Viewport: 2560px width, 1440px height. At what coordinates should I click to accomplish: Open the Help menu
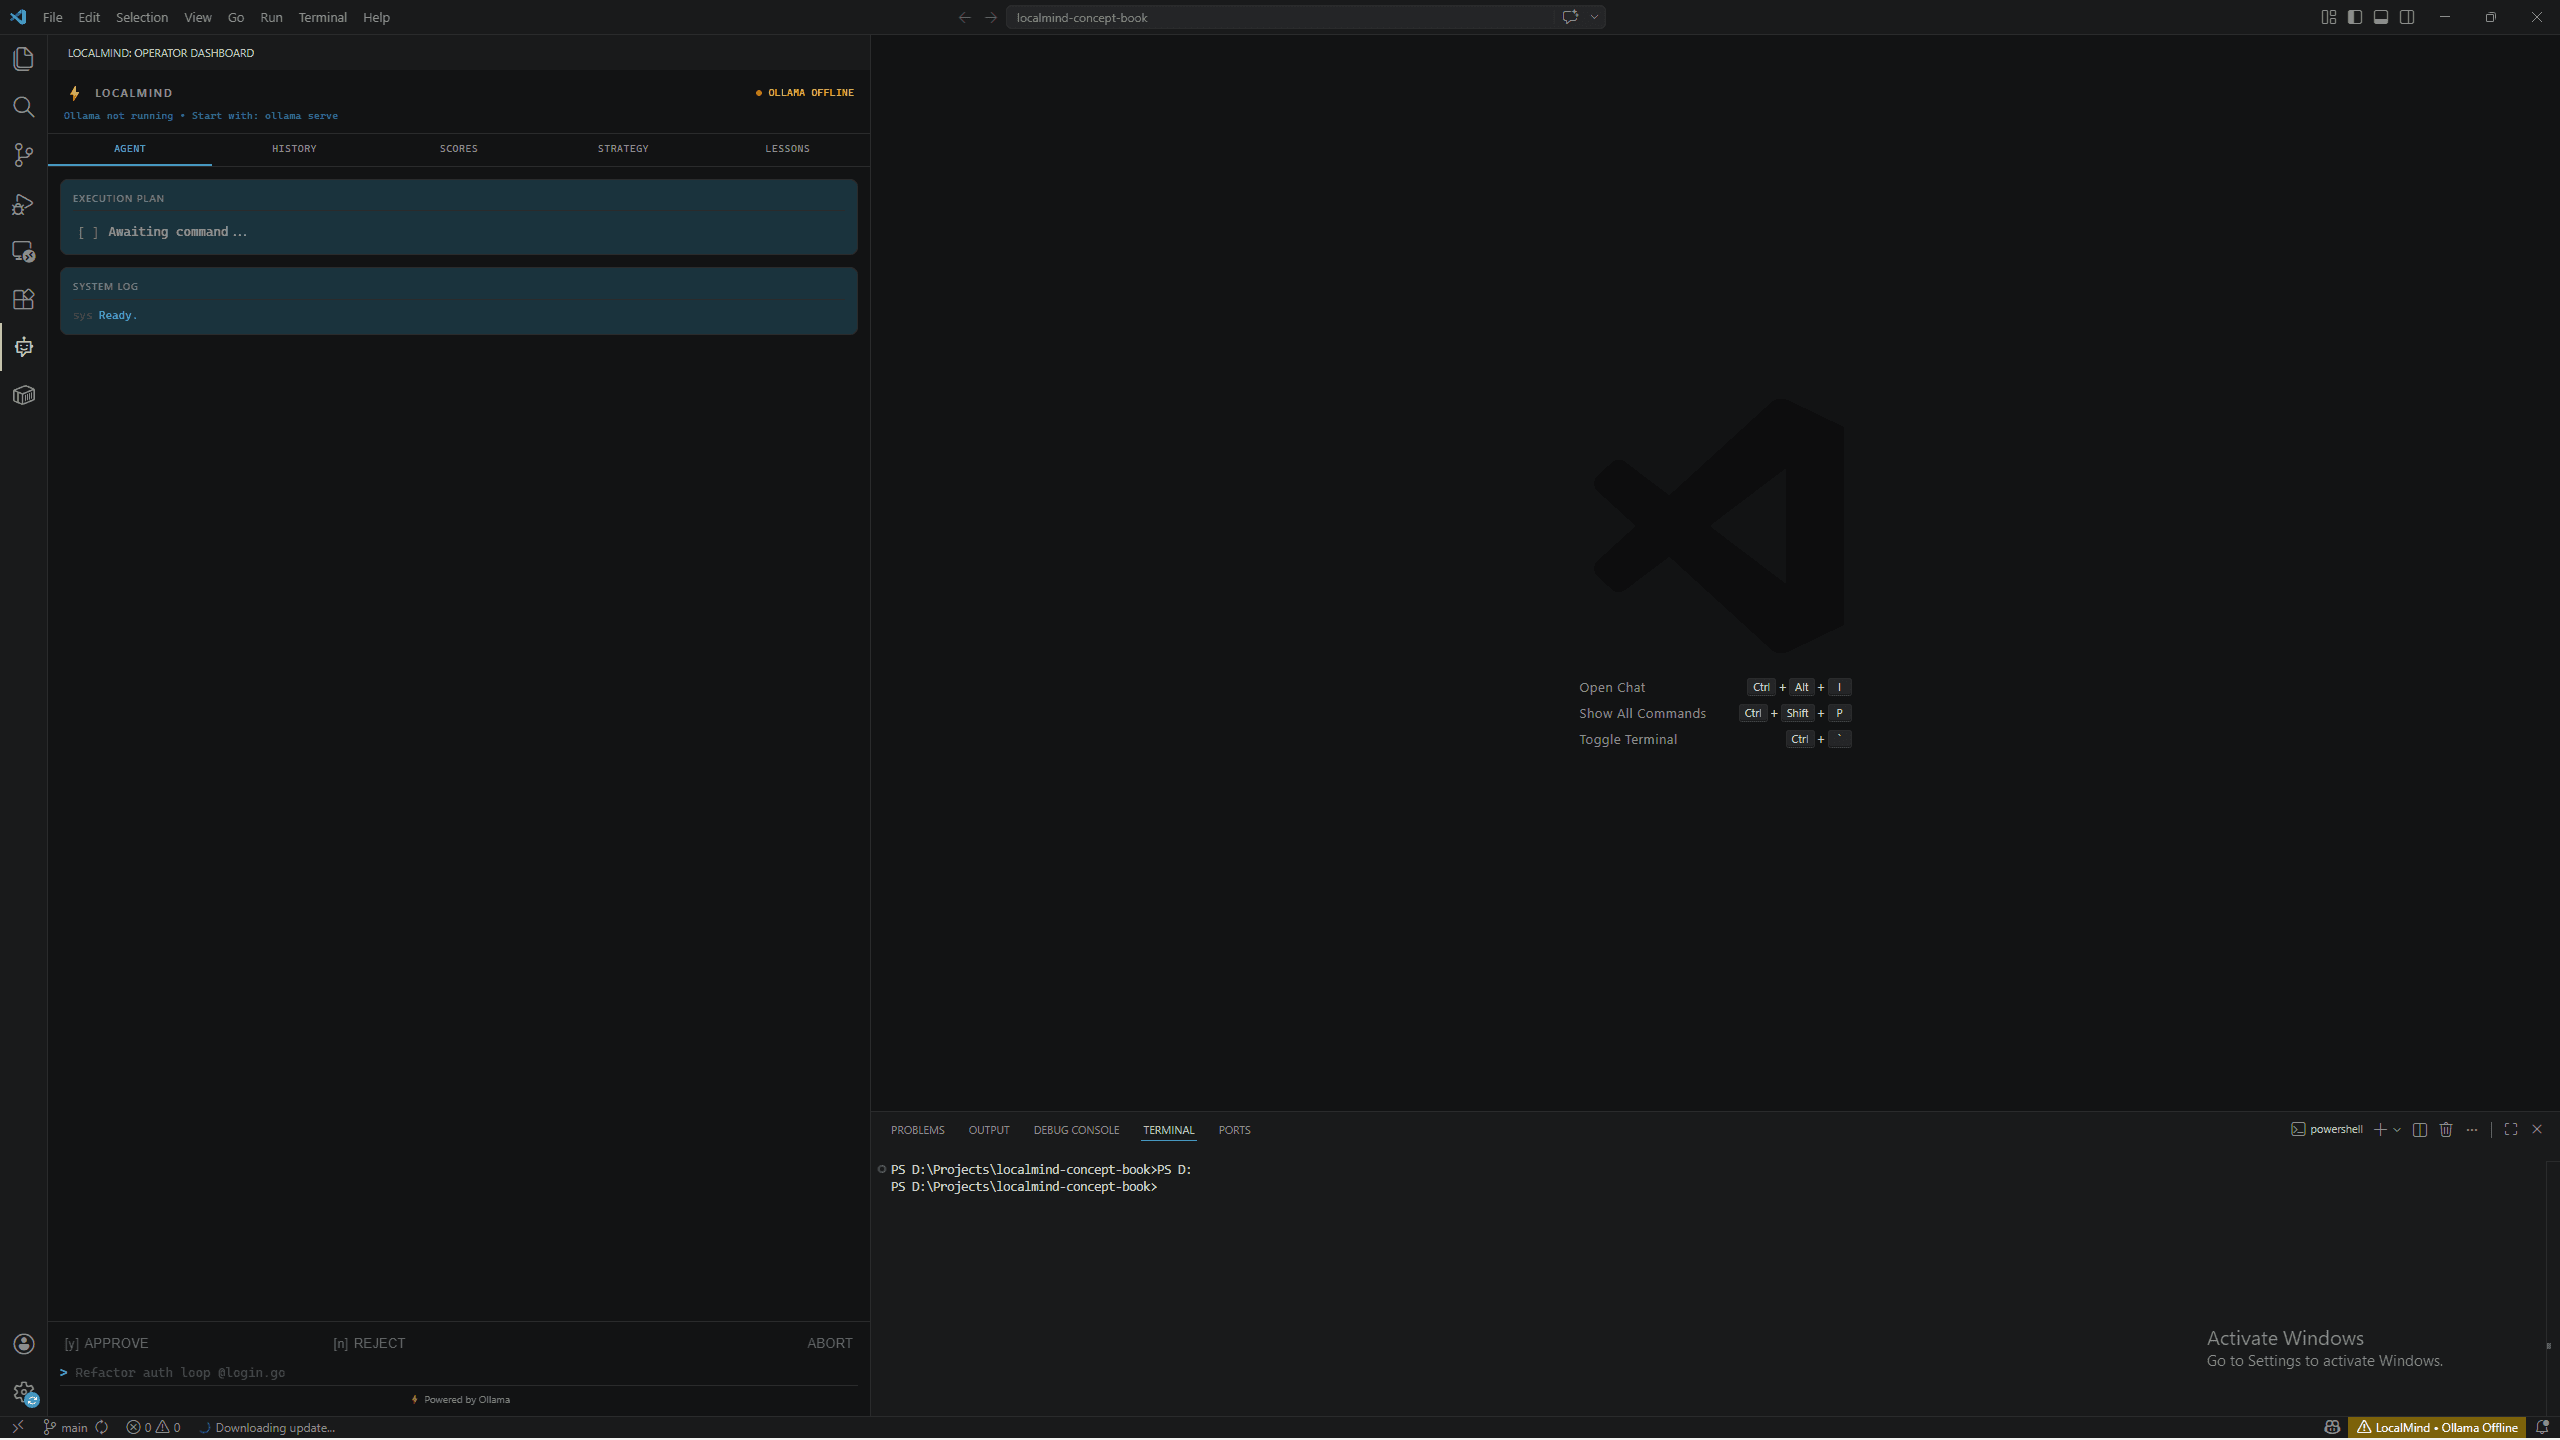point(376,17)
